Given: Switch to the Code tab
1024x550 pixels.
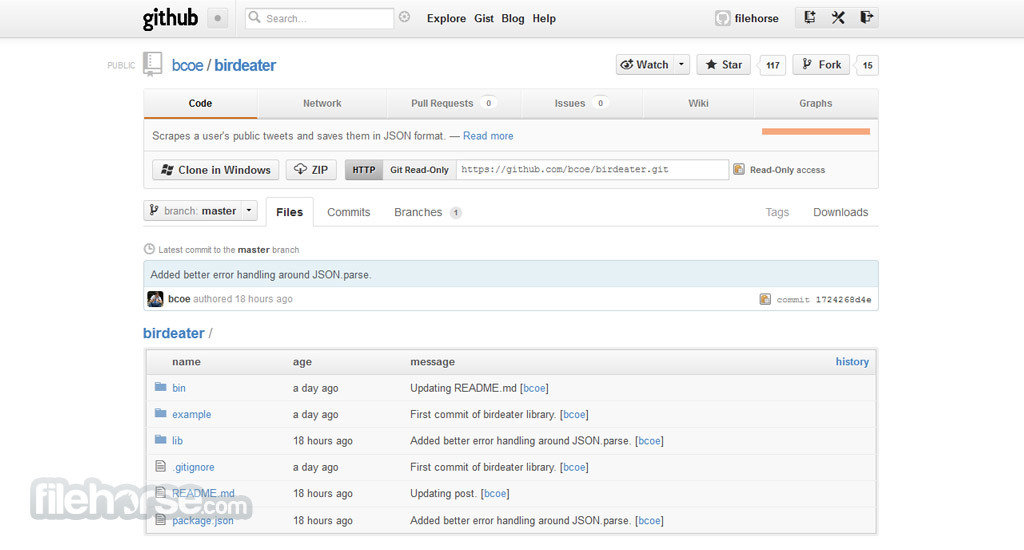Looking at the screenshot, I should 200,103.
